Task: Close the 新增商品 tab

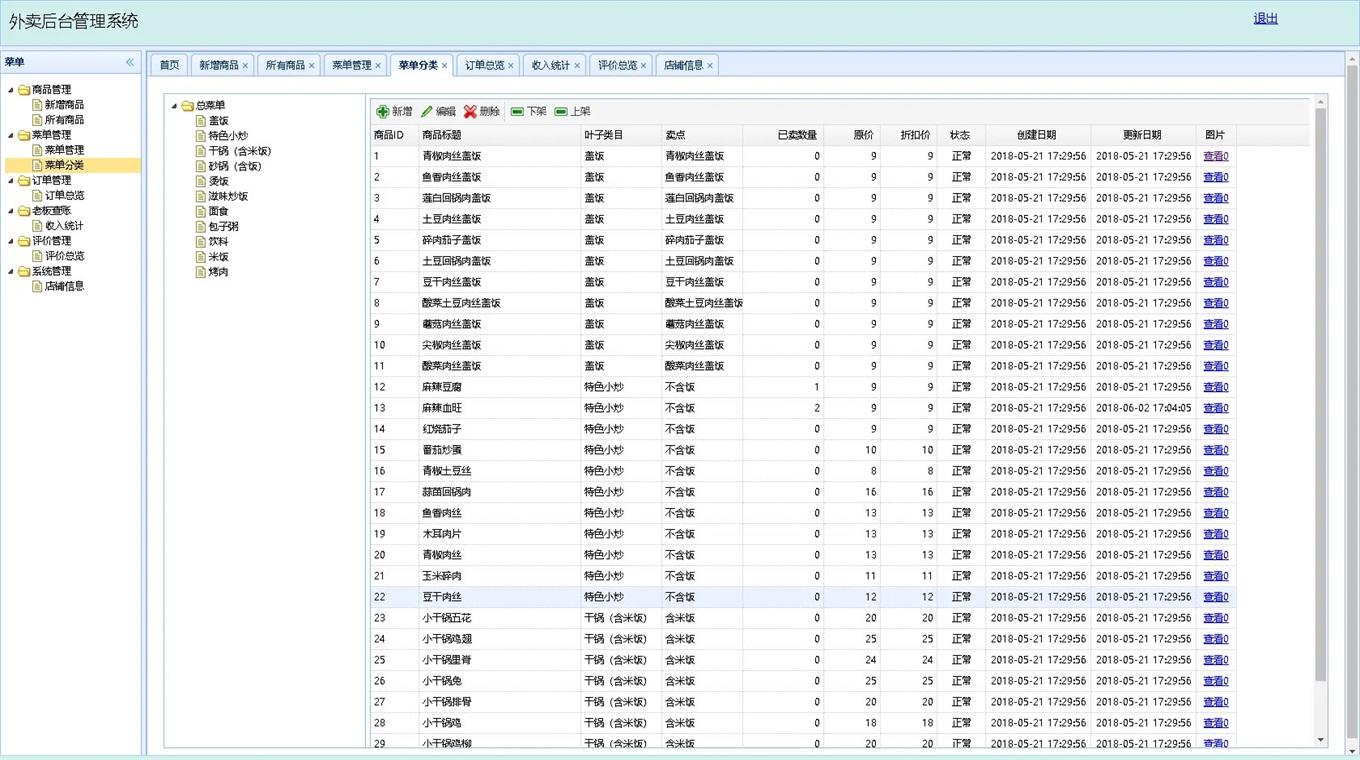Action: point(245,66)
